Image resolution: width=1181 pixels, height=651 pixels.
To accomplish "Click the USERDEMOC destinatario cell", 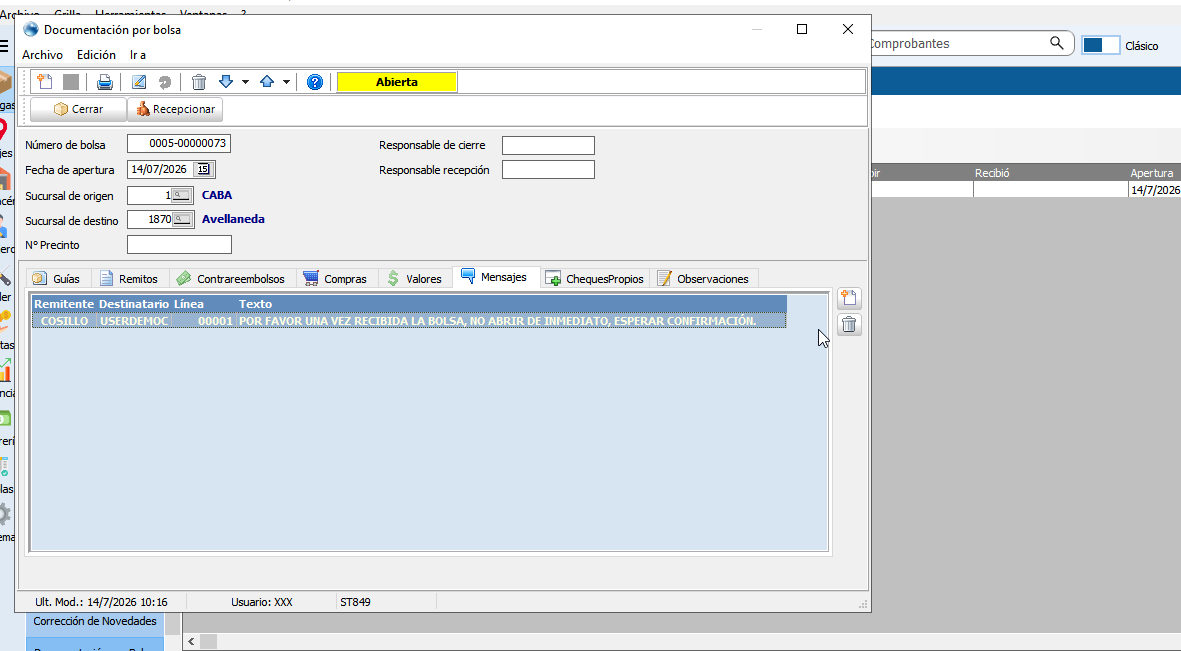I will click(134, 321).
